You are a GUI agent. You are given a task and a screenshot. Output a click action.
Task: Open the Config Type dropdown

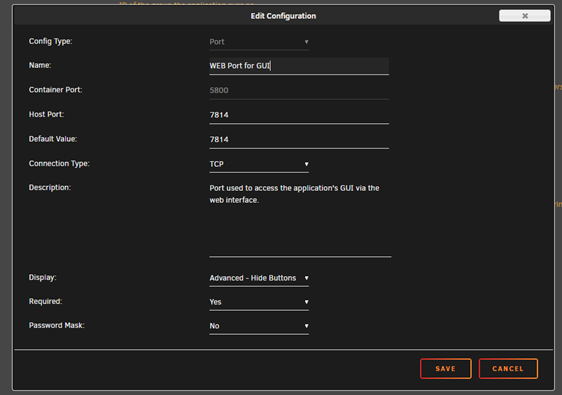[x=259, y=42]
